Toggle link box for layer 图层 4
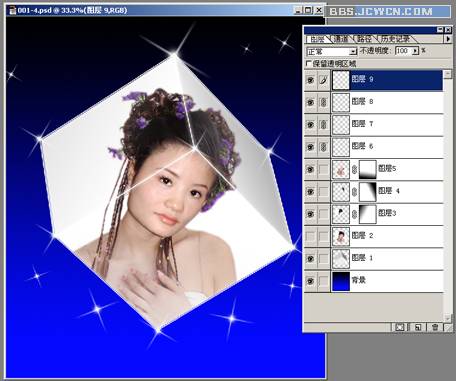 pos(323,192)
